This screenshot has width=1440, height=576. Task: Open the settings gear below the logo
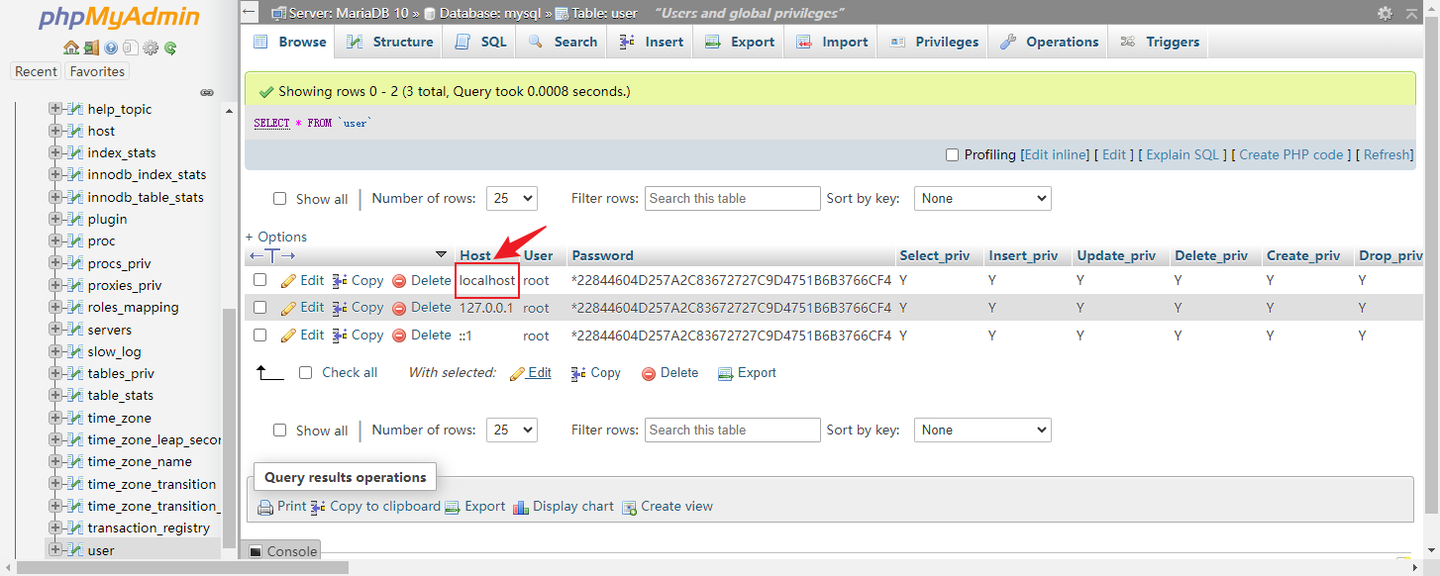pos(150,48)
